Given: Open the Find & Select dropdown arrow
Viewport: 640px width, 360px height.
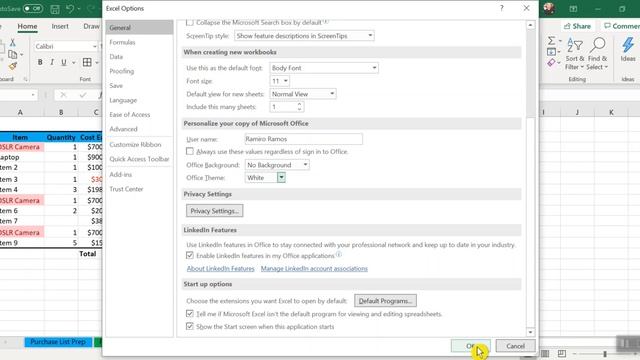Looking at the screenshot, I should tap(606, 67).
